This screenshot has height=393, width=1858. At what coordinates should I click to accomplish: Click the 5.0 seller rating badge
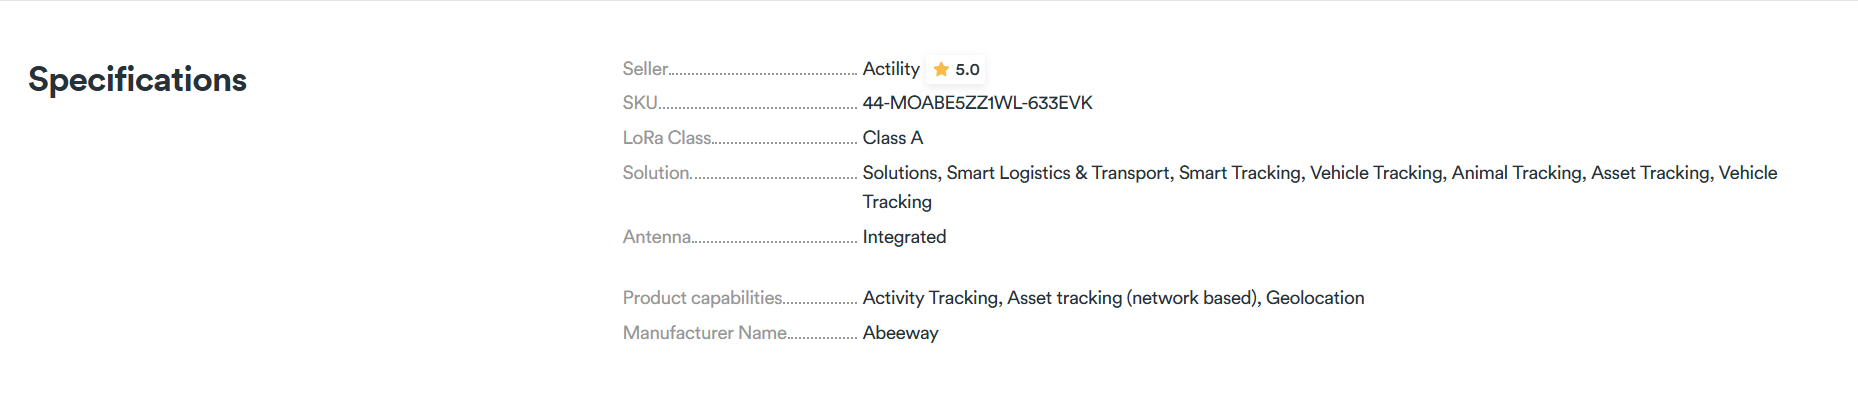pyautogui.click(x=956, y=69)
